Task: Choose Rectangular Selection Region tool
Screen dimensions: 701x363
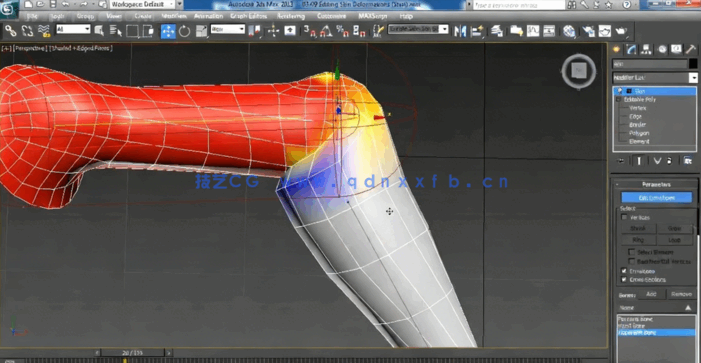Action: [x=132, y=30]
